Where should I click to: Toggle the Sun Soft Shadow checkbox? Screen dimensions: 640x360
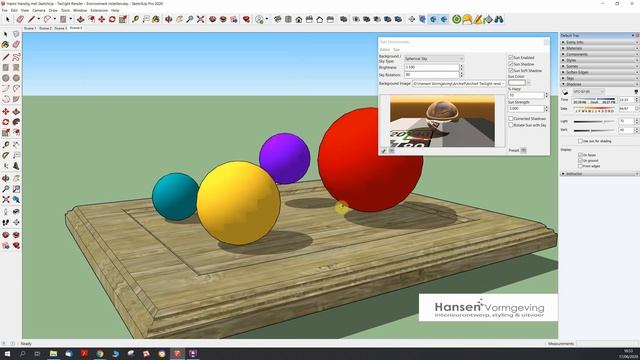click(511, 71)
